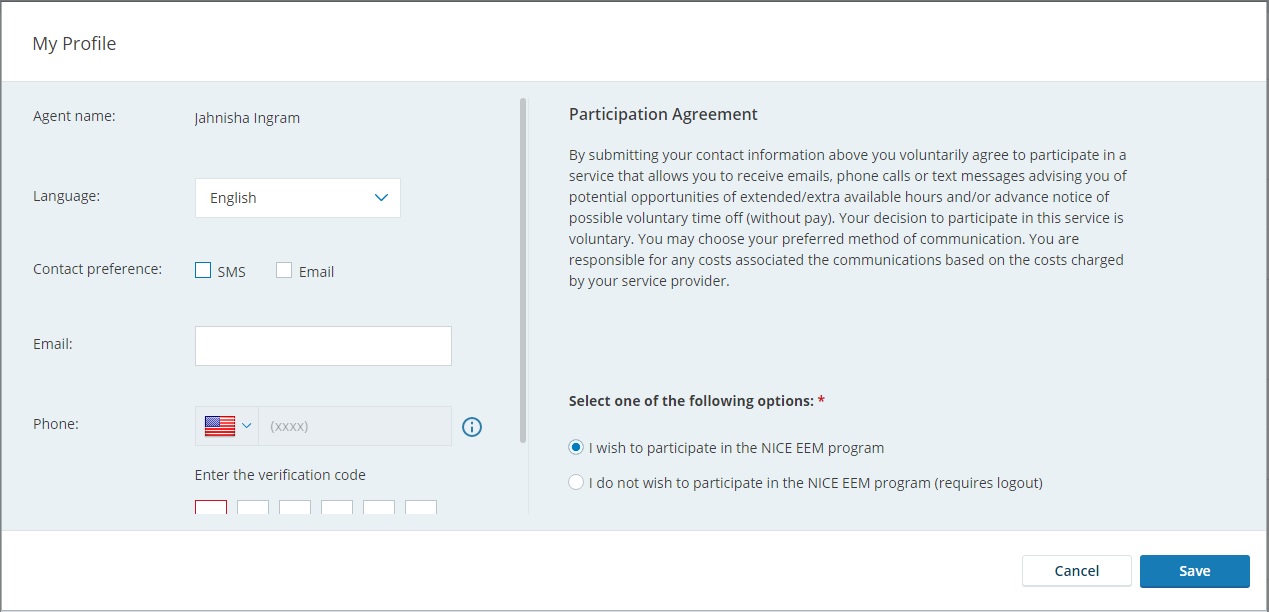The width and height of the screenshot is (1269, 612).
Task: Tick the Email contact preference checkbox
Action: (x=284, y=271)
